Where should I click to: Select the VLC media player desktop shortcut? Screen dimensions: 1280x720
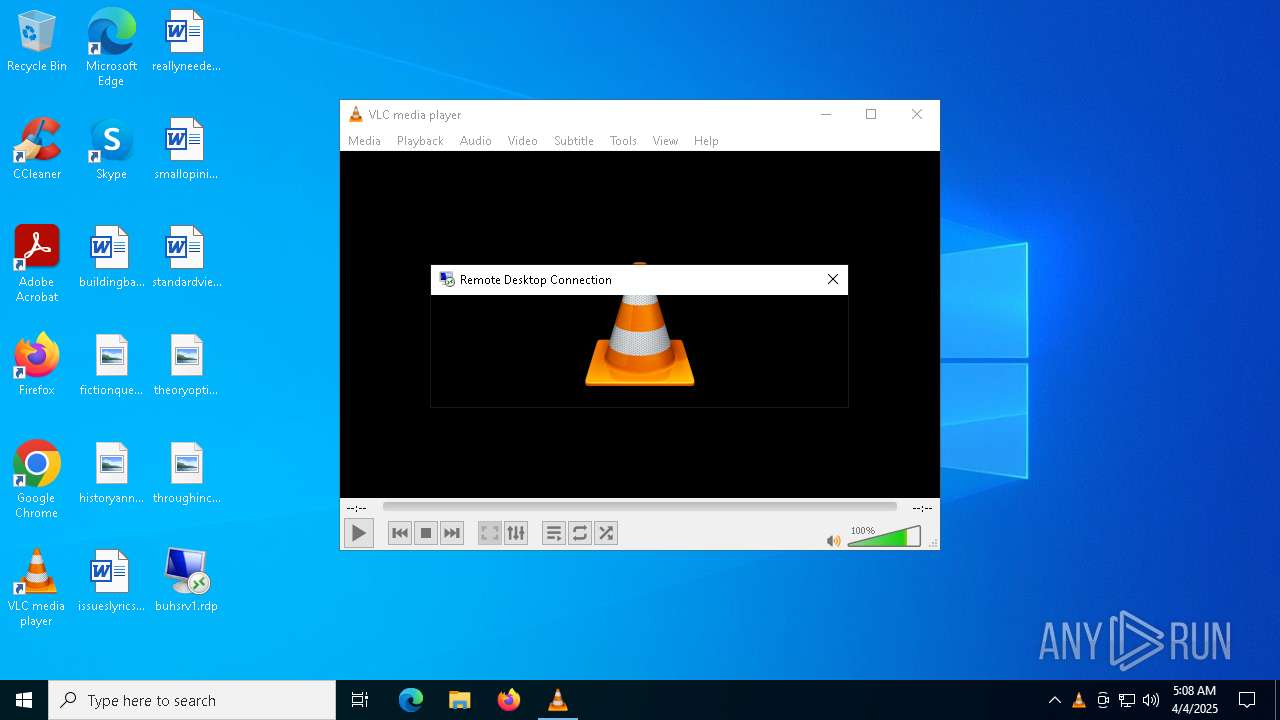tap(37, 588)
